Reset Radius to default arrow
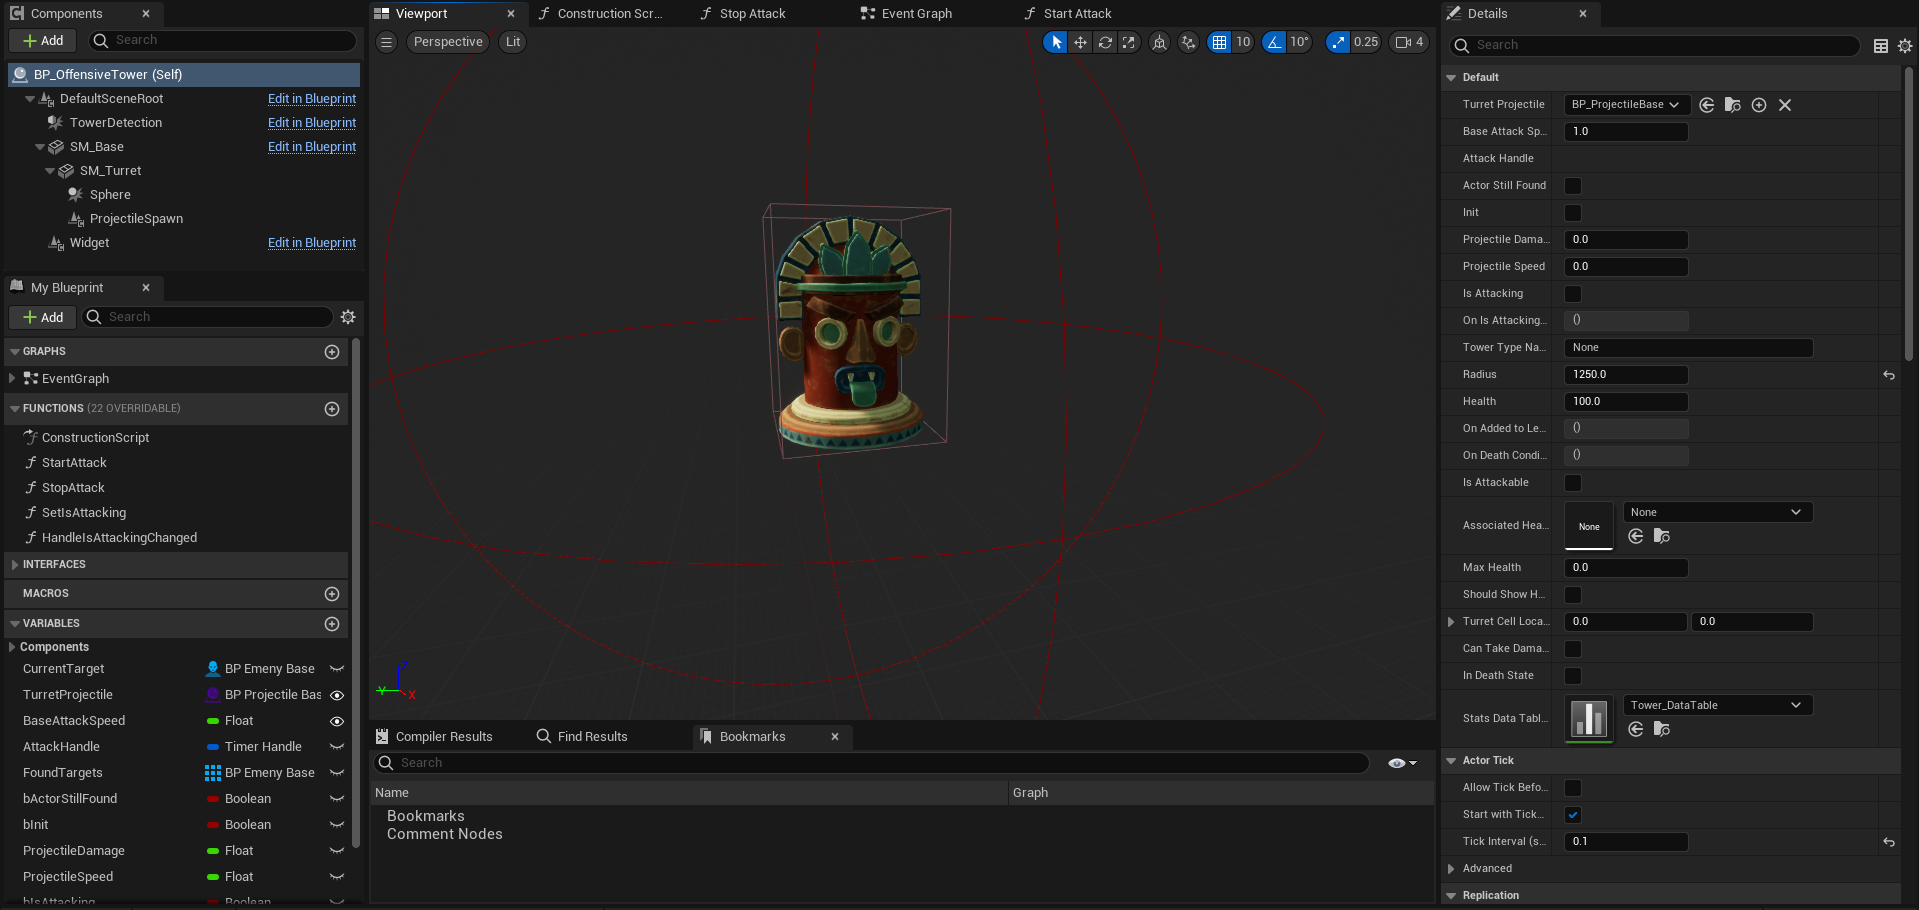The height and width of the screenshot is (910, 1919). [x=1889, y=375]
